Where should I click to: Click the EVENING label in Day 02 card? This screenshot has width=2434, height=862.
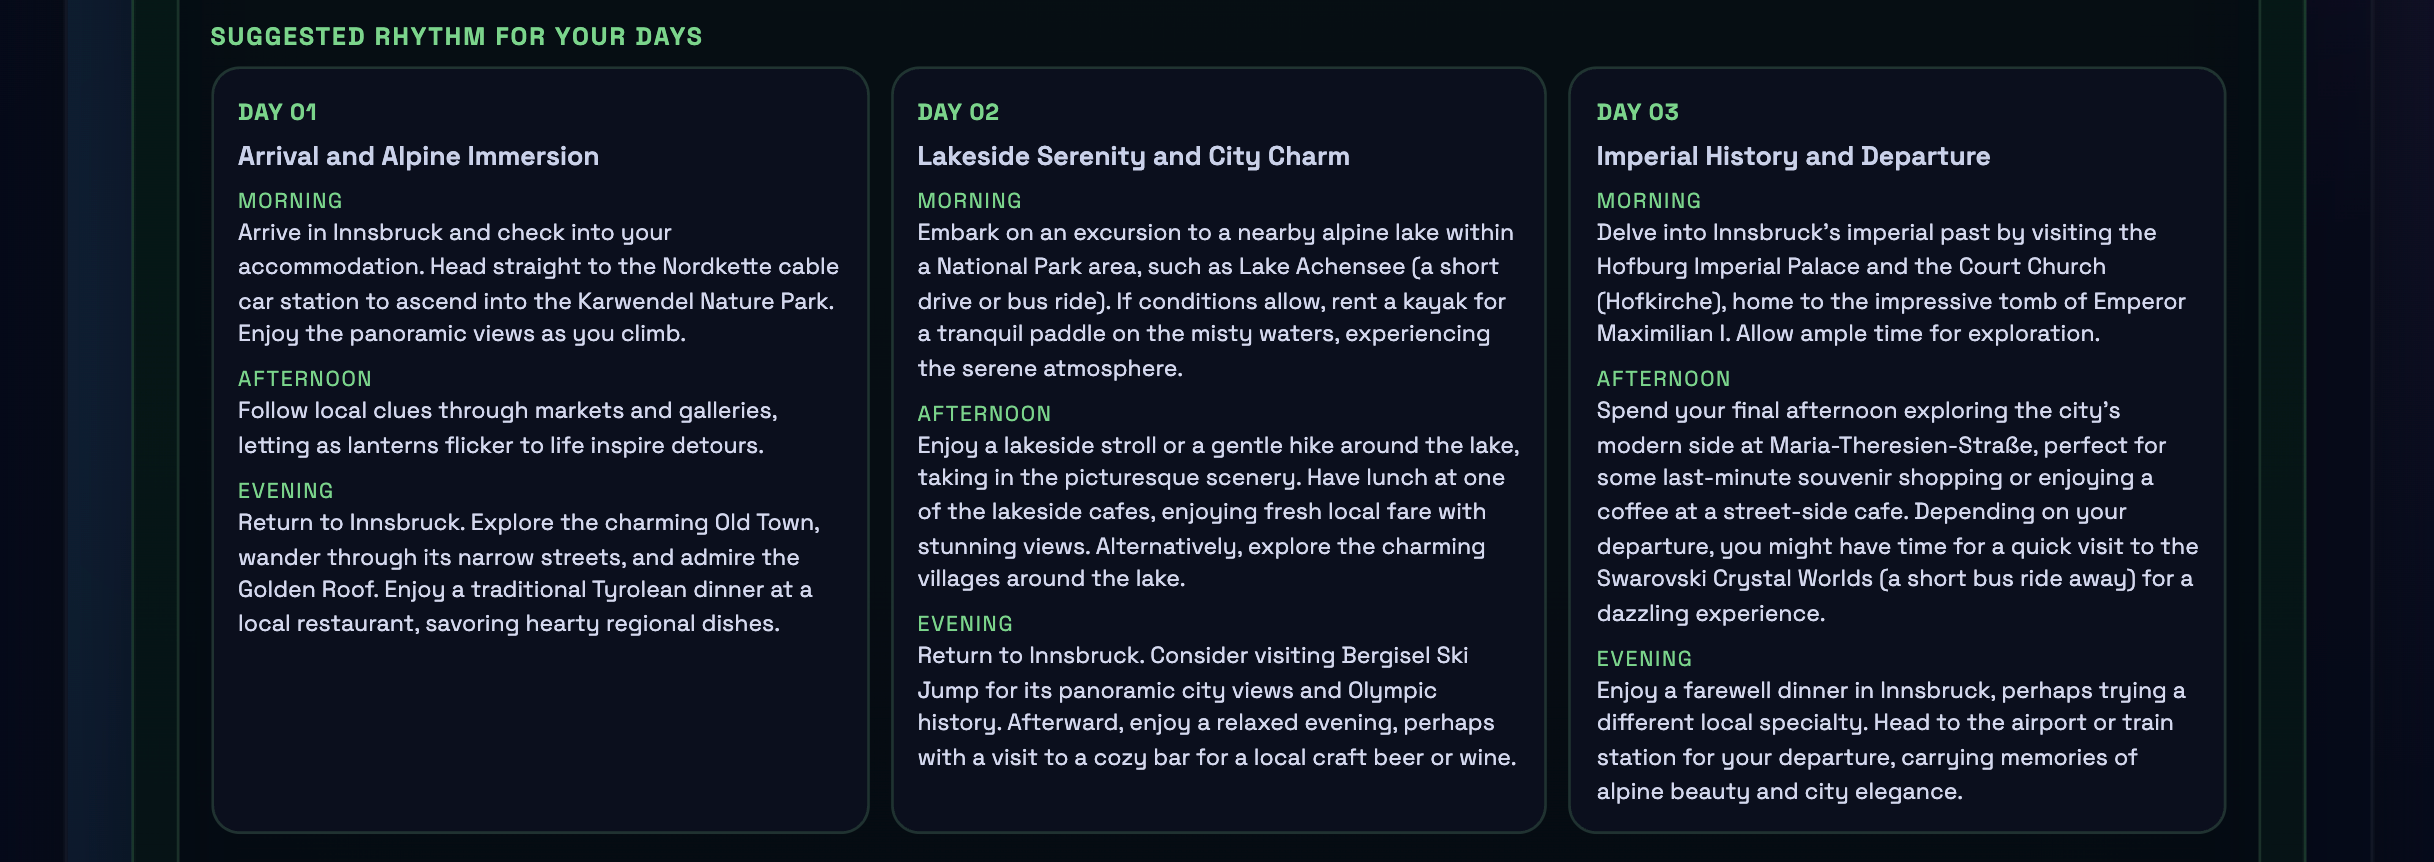(965, 624)
